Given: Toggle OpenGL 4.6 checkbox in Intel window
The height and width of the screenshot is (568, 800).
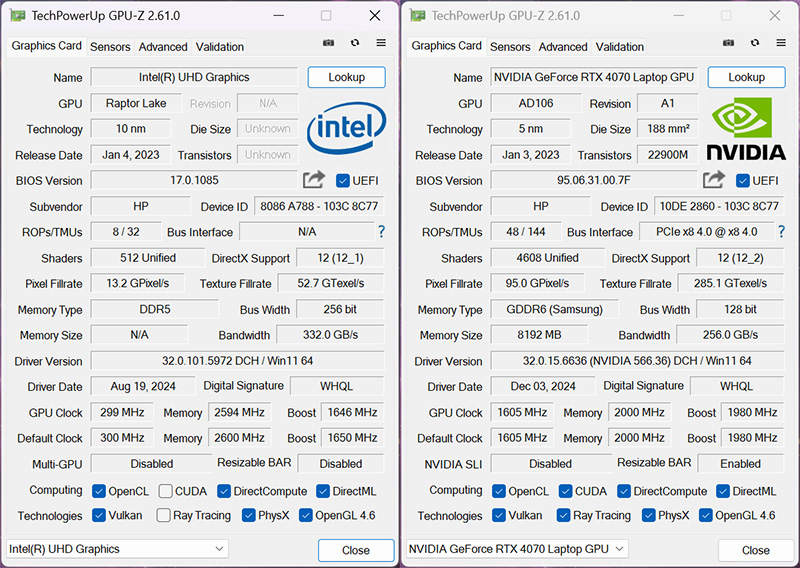Looking at the screenshot, I should 306,515.
